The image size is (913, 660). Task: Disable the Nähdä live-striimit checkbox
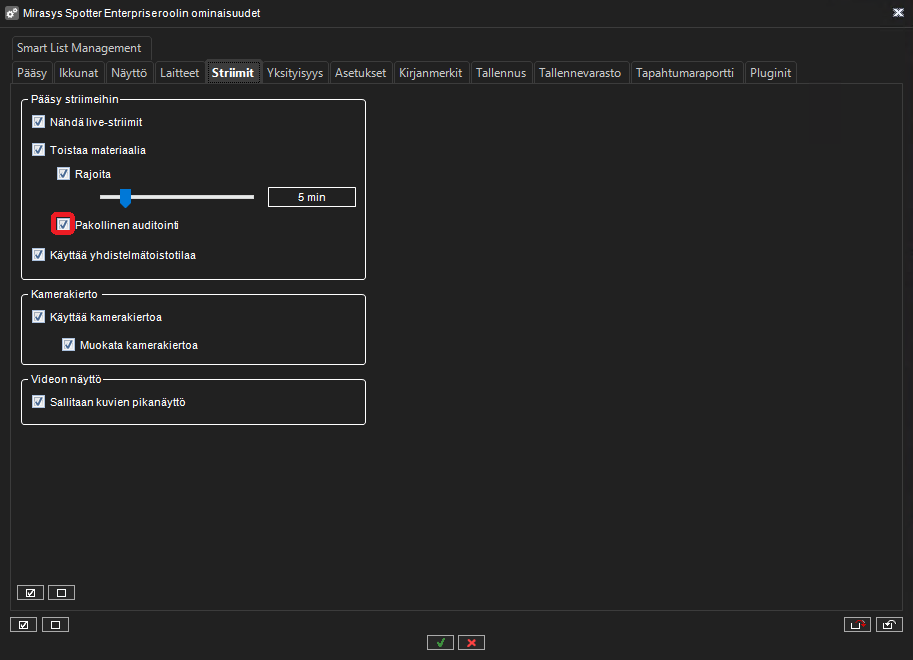38,121
